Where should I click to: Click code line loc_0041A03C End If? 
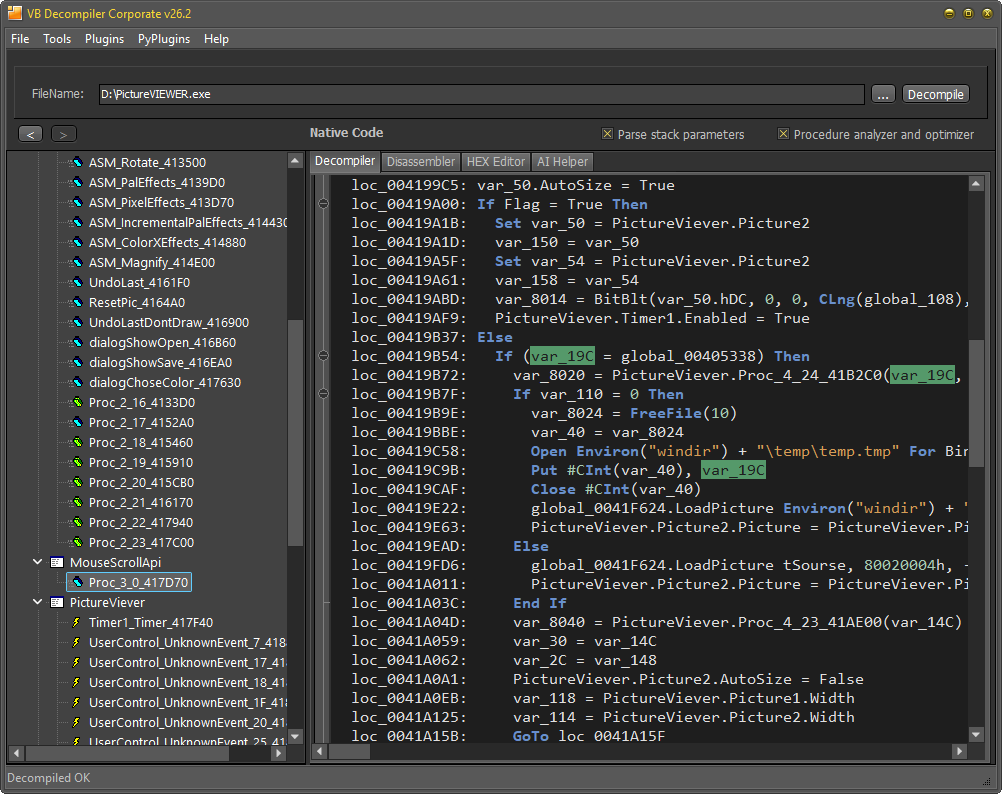459,603
